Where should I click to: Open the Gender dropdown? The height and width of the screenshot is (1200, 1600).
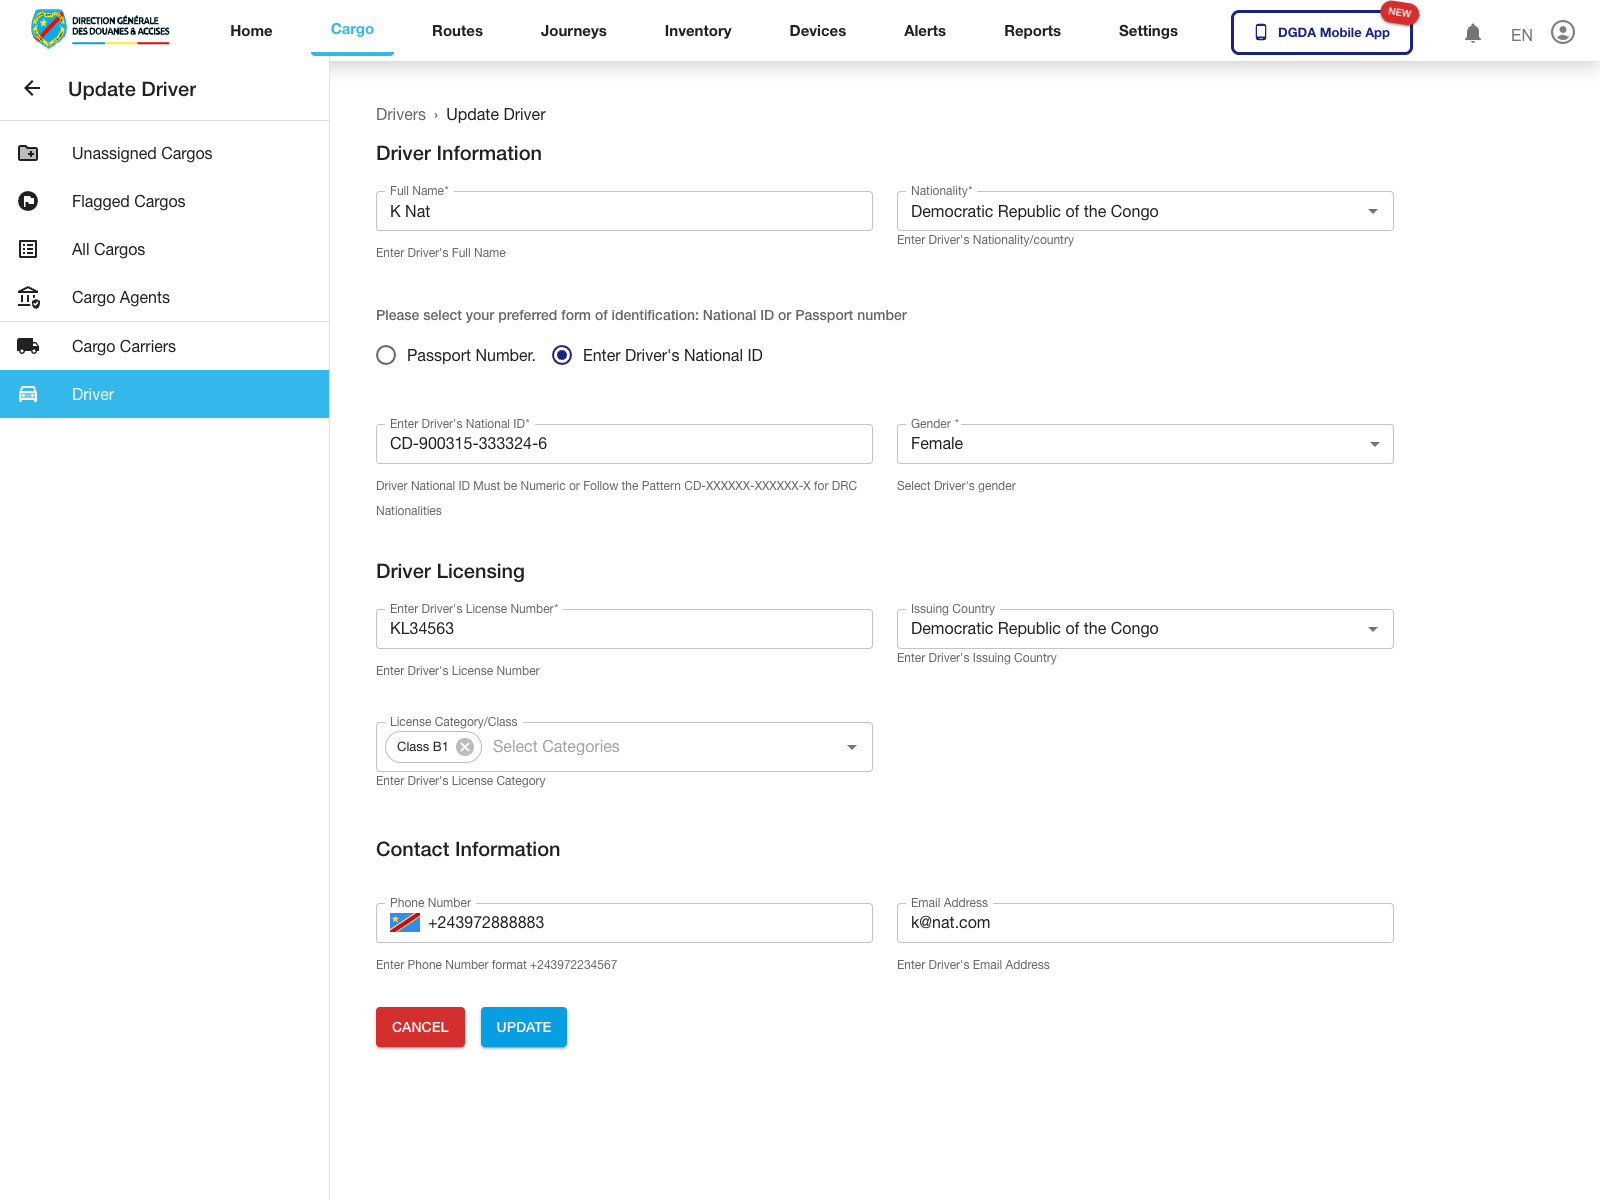click(x=1374, y=444)
